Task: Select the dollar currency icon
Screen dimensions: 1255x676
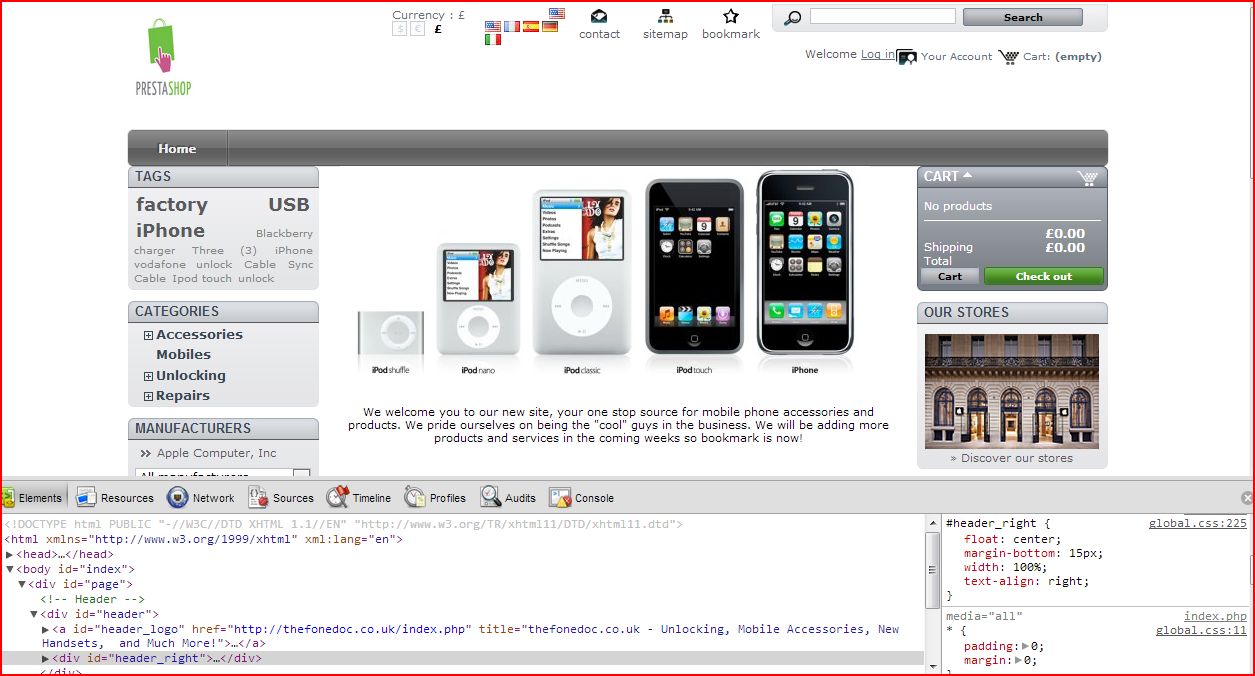Action: tap(400, 29)
